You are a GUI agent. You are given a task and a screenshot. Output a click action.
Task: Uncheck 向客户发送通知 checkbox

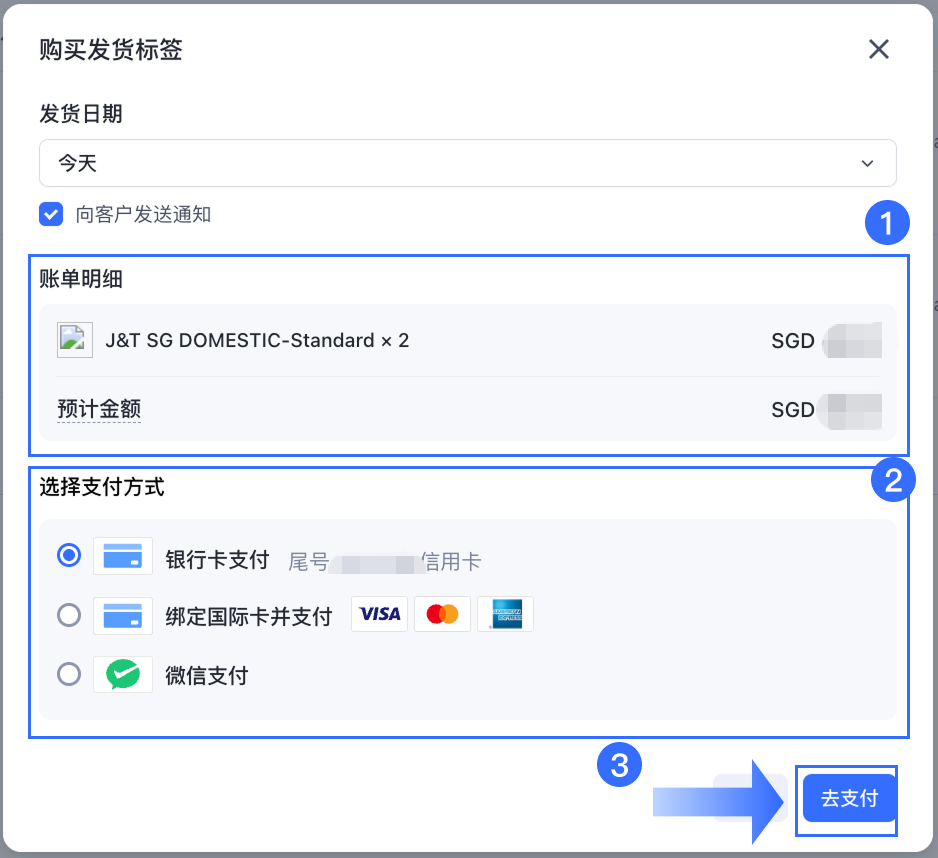pyautogui.click(x=51, y=214)
